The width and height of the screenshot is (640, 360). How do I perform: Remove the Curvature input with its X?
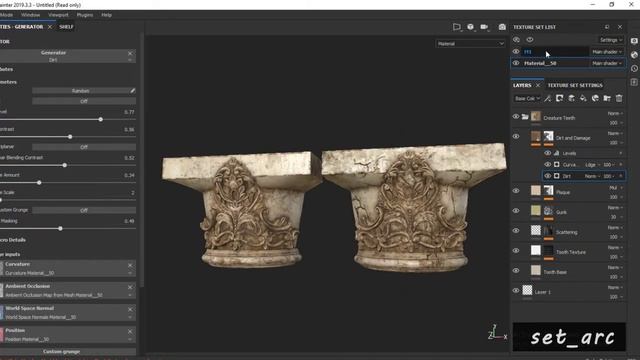[130, 265]
